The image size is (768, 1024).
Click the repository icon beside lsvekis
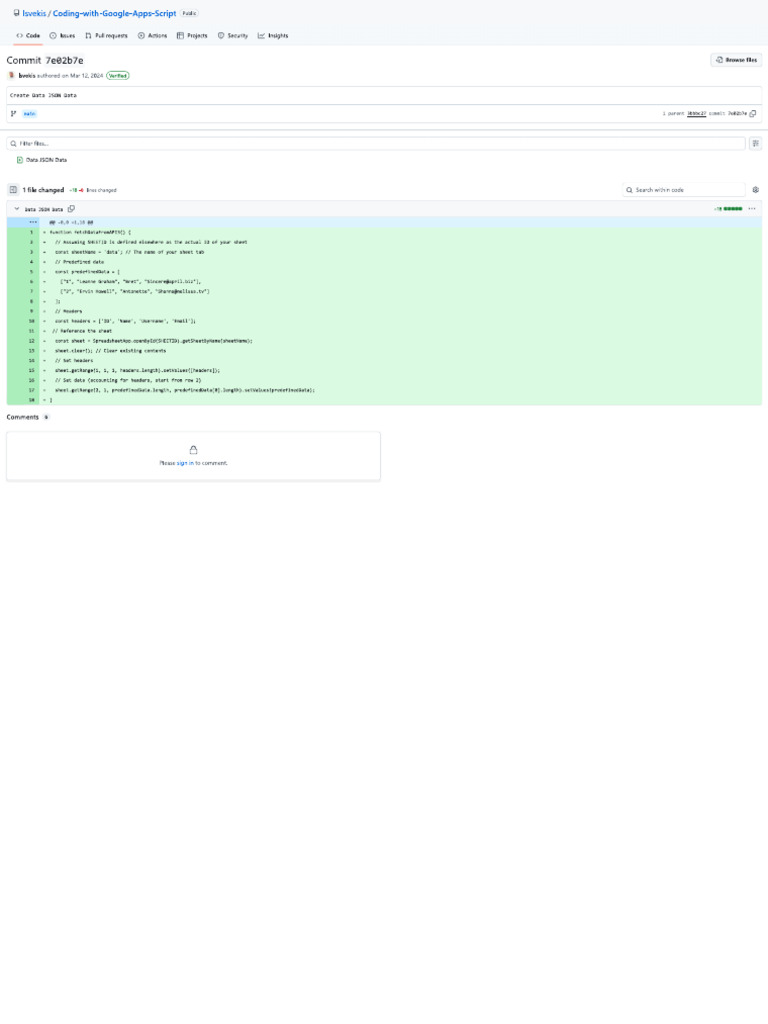16,13
